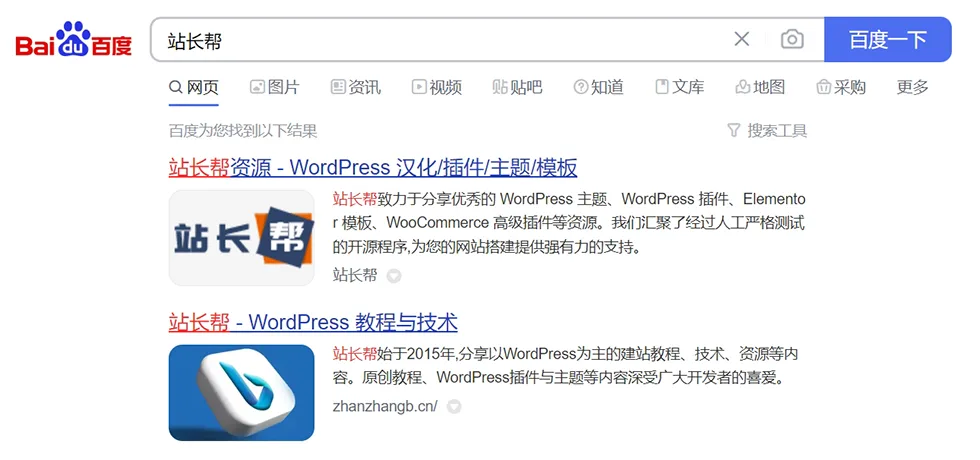Clear the search box with the X icon
The height and width of the screenshot is (460, 980).
pos(741,39)
